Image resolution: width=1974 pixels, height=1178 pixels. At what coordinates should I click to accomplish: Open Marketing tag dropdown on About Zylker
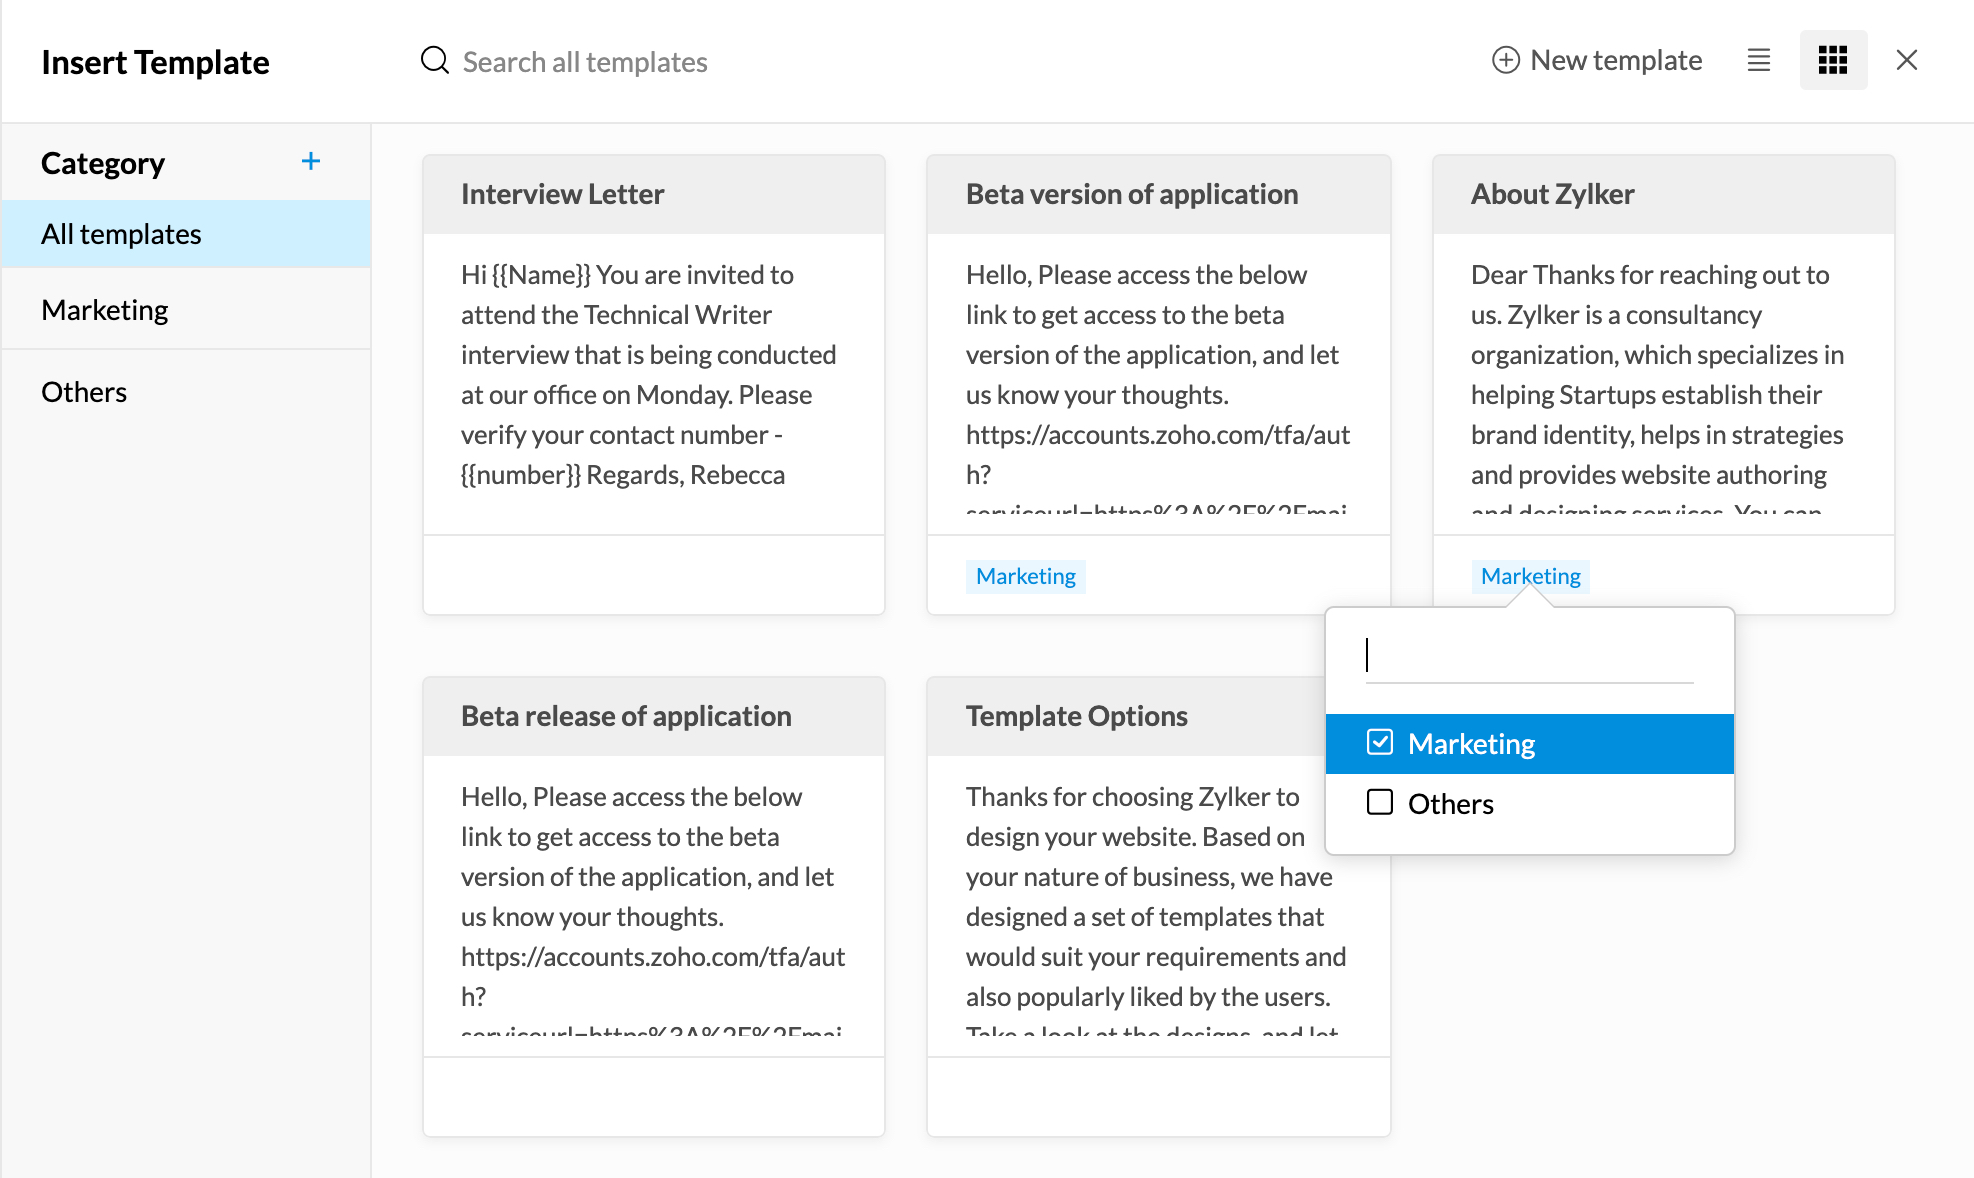[1530, 576]
